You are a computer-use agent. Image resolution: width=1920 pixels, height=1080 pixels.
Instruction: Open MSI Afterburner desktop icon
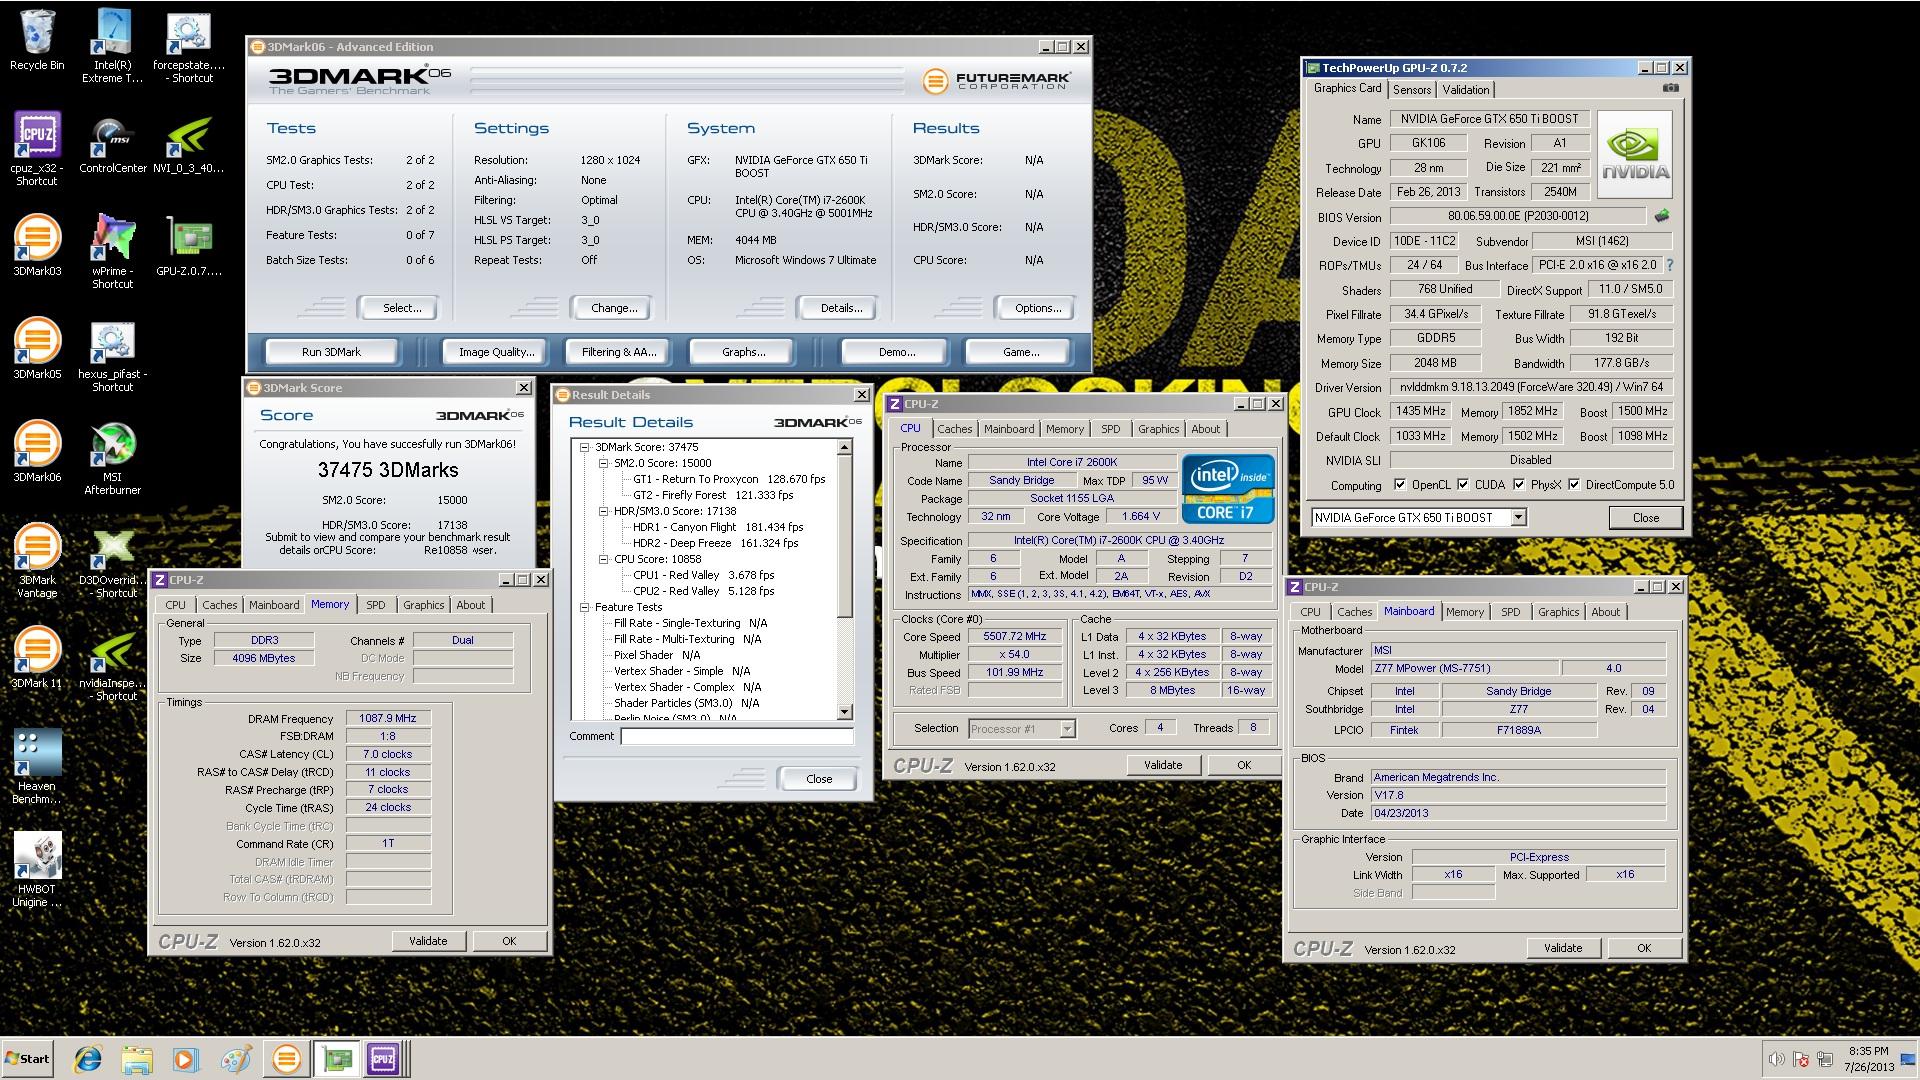[x=112, y=459]
